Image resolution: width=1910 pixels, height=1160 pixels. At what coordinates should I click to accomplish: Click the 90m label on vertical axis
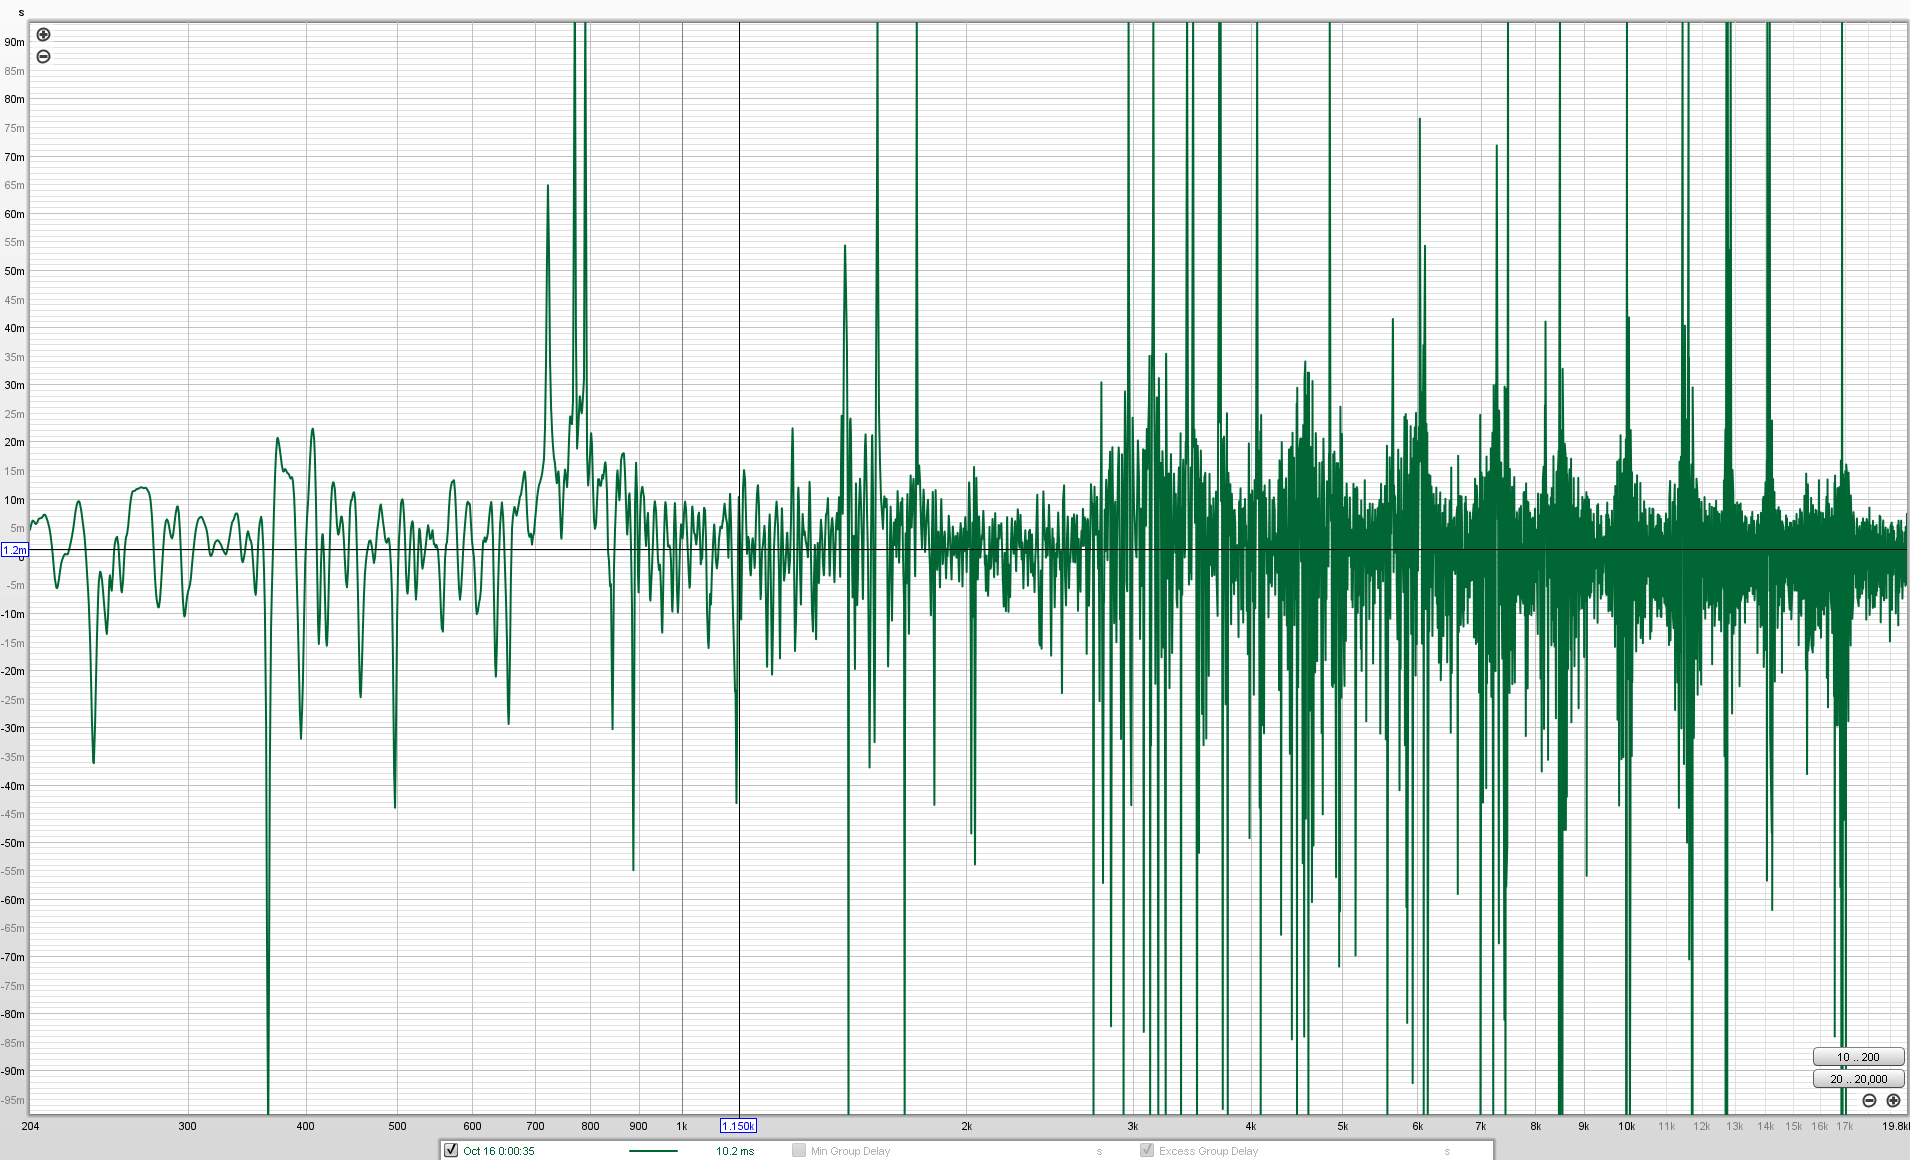click(x=14, y=42)
